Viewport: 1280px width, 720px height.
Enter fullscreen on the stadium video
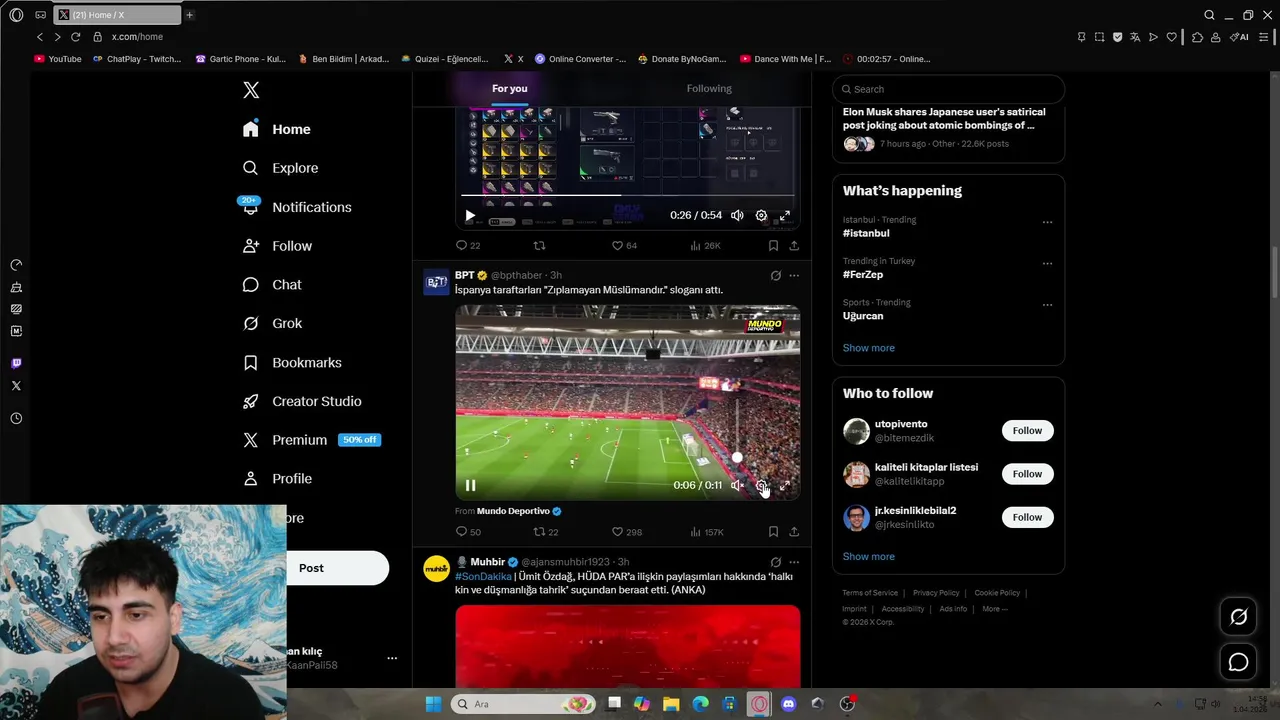785,486
